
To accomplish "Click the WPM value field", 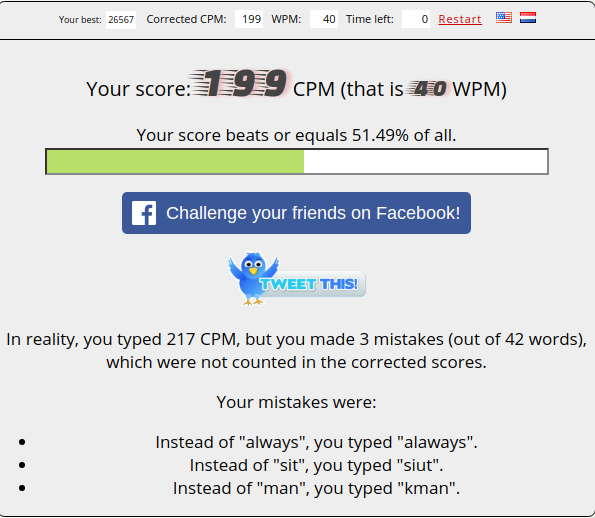I will coord(324,19).
